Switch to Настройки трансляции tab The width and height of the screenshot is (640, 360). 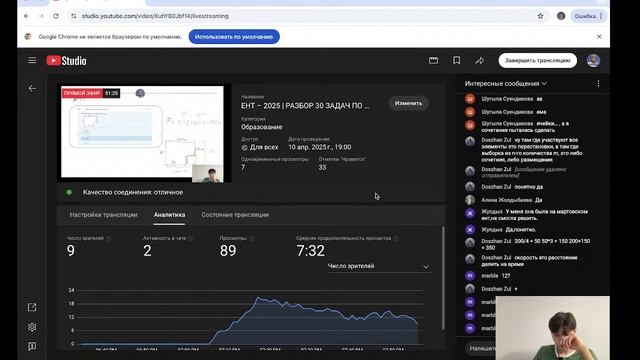(103, 215)
